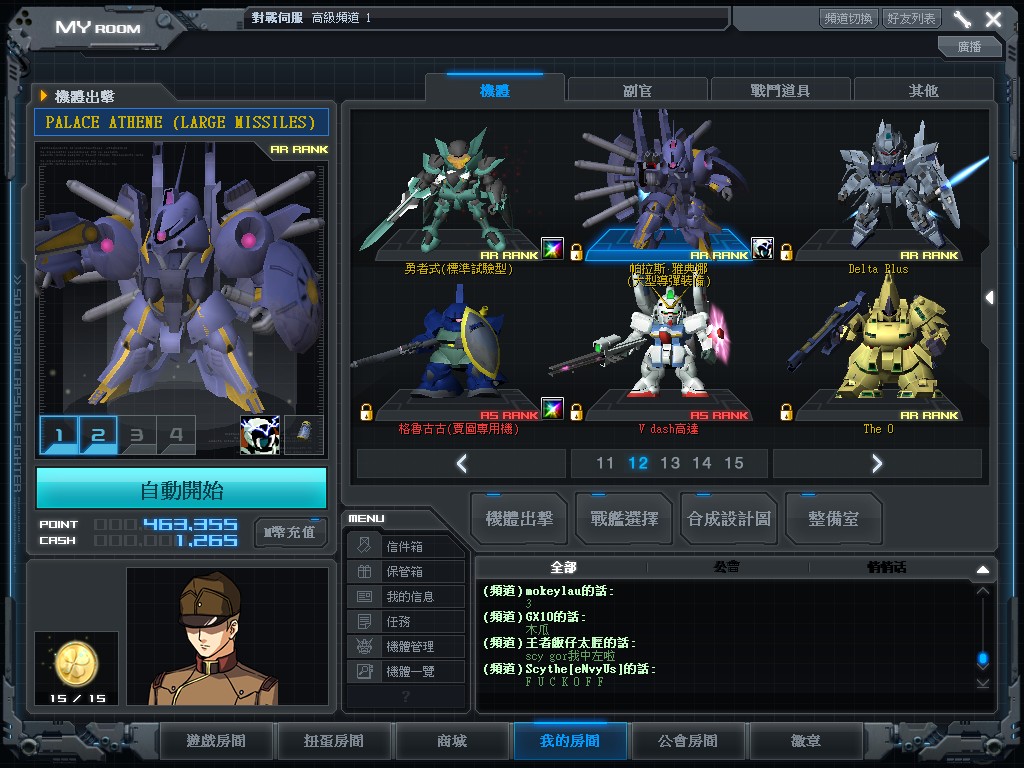The image size is (1024, 768).
Task: Switch to the 機體 tab
Action: (494, 90)
